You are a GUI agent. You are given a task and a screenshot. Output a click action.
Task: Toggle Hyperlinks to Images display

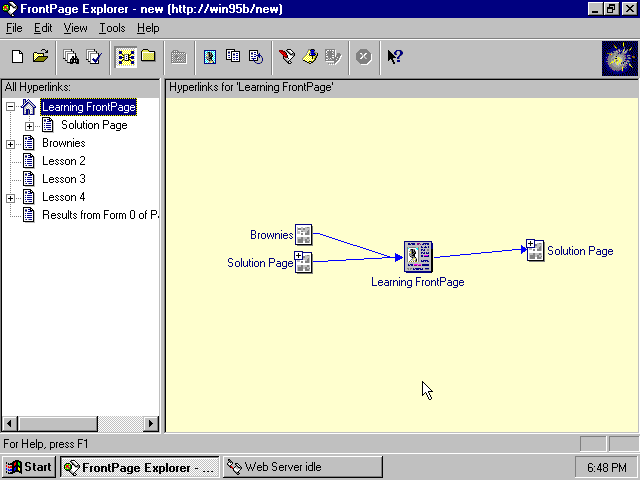(x=210, y=57)
